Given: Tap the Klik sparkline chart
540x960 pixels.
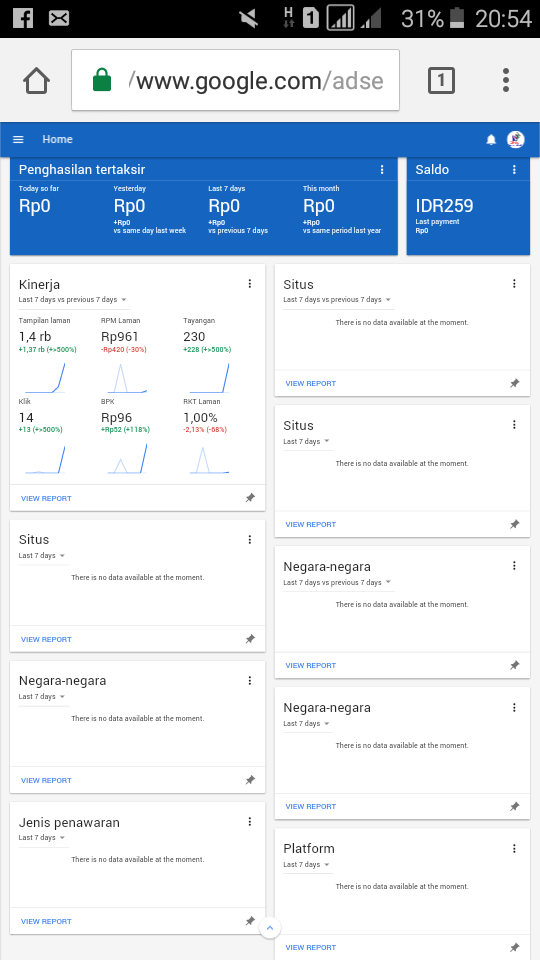Looking at the screenshot, I should (45, 459).
